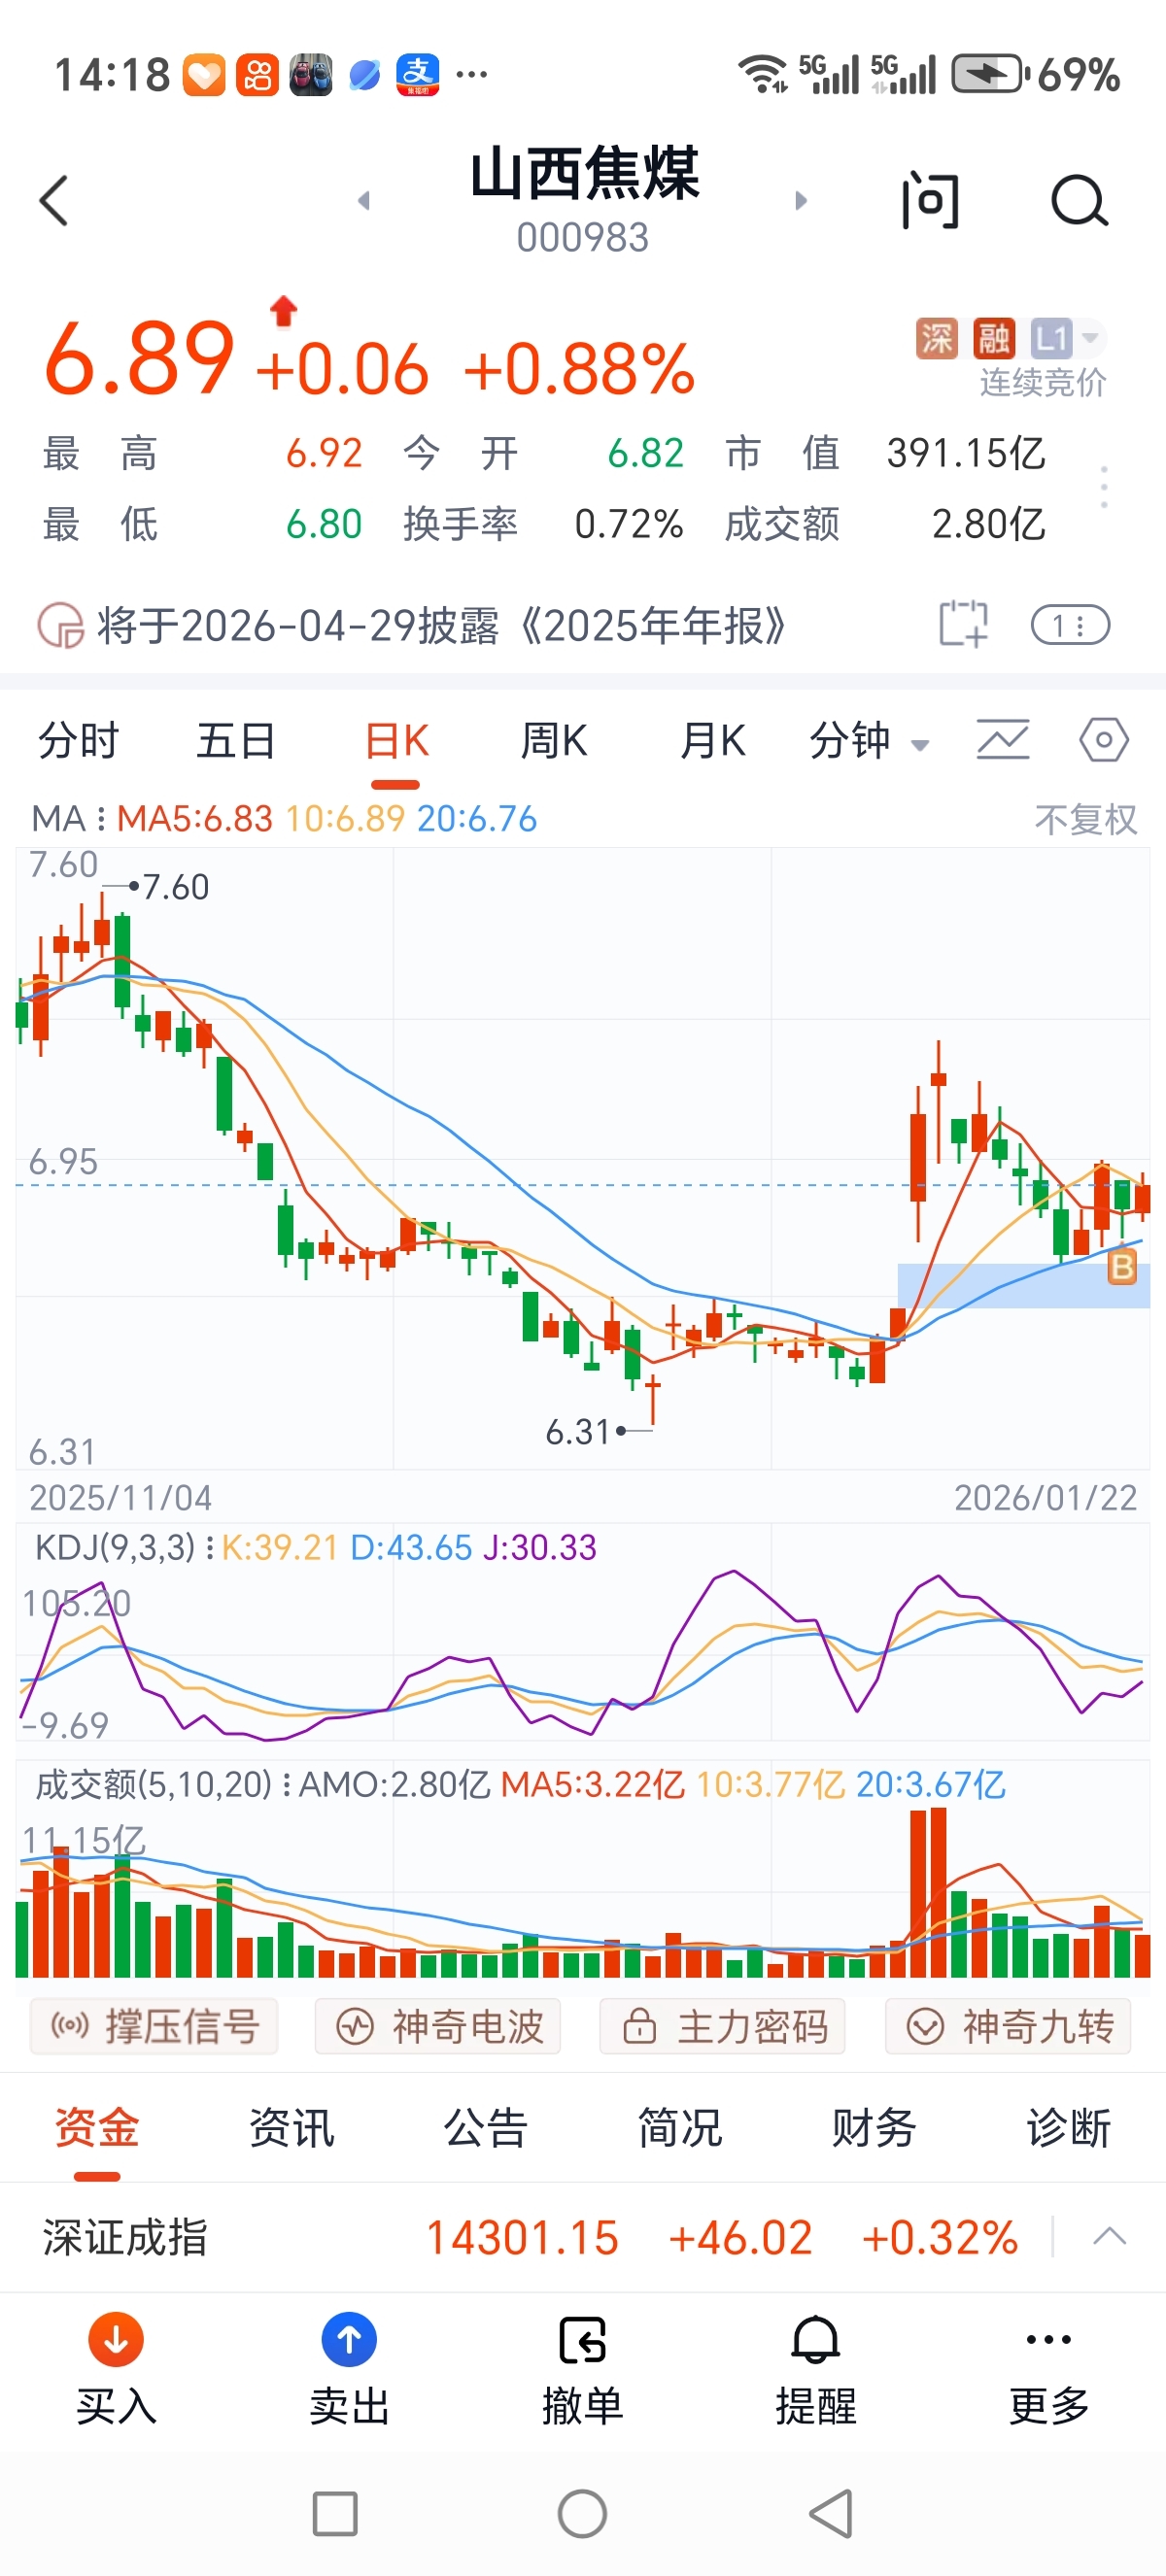This screenshot has width=1166, height=2576.
Task: Switch to the 财务 tab
Action: pos(874,2128)
